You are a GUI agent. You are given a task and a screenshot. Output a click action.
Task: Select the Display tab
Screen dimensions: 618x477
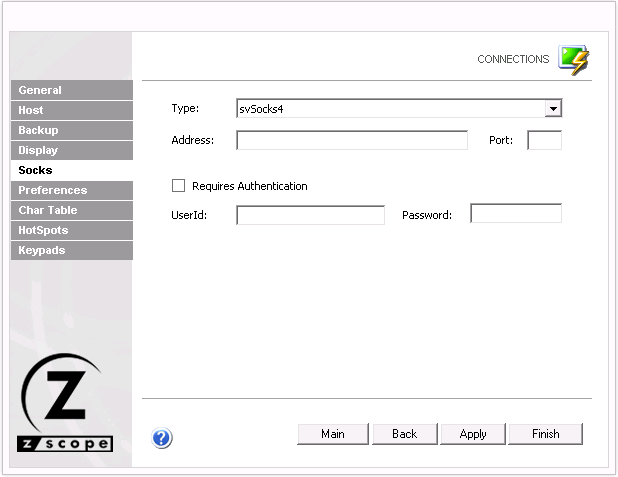tap(72, 151)
